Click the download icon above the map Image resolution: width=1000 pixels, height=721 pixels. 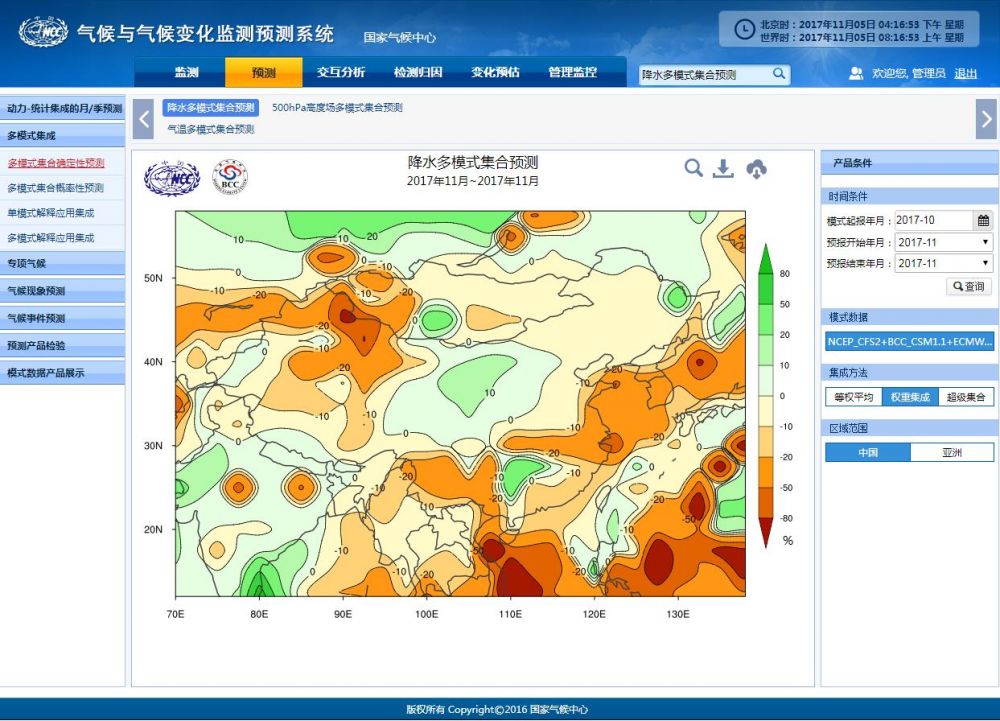pyautogui.click(x=723, y=169)
